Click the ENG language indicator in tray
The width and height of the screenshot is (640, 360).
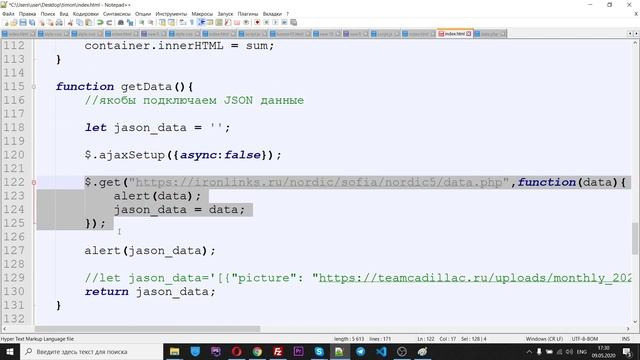click(x=582, y=351)
